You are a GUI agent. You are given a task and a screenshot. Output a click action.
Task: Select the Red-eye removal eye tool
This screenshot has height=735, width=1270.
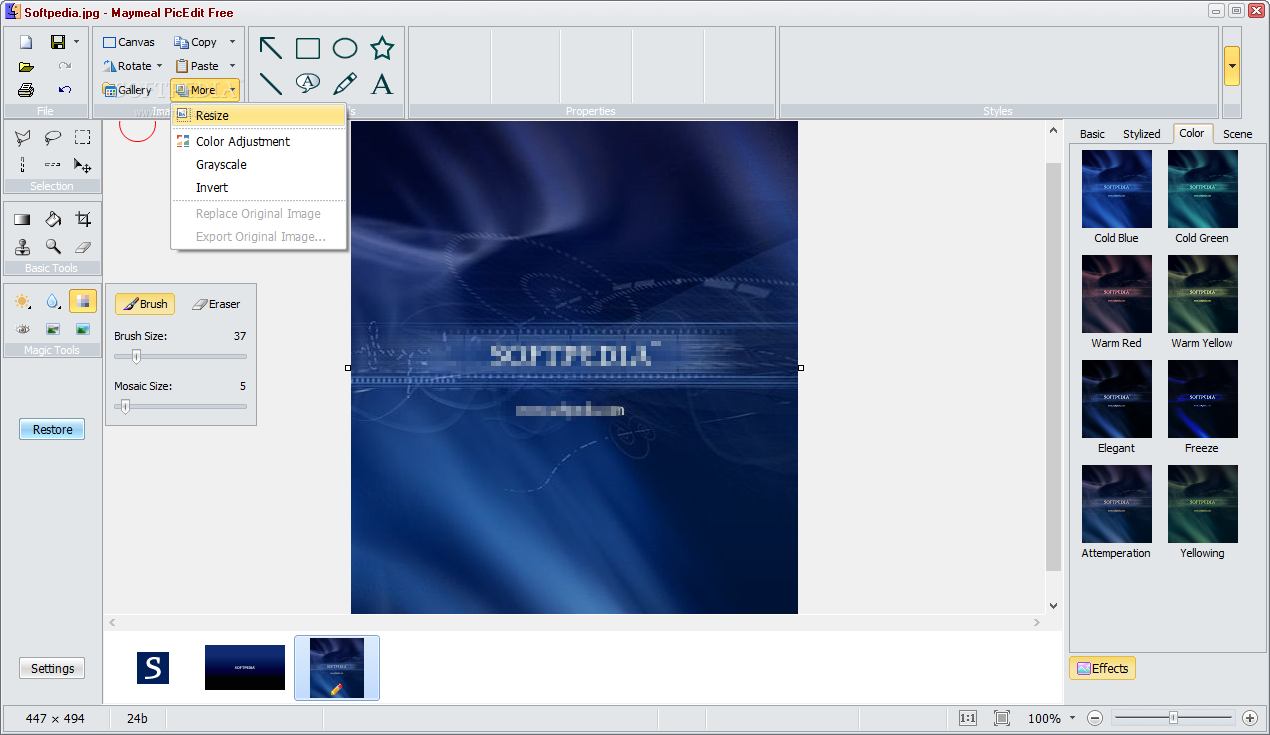(x=23, y=329)
